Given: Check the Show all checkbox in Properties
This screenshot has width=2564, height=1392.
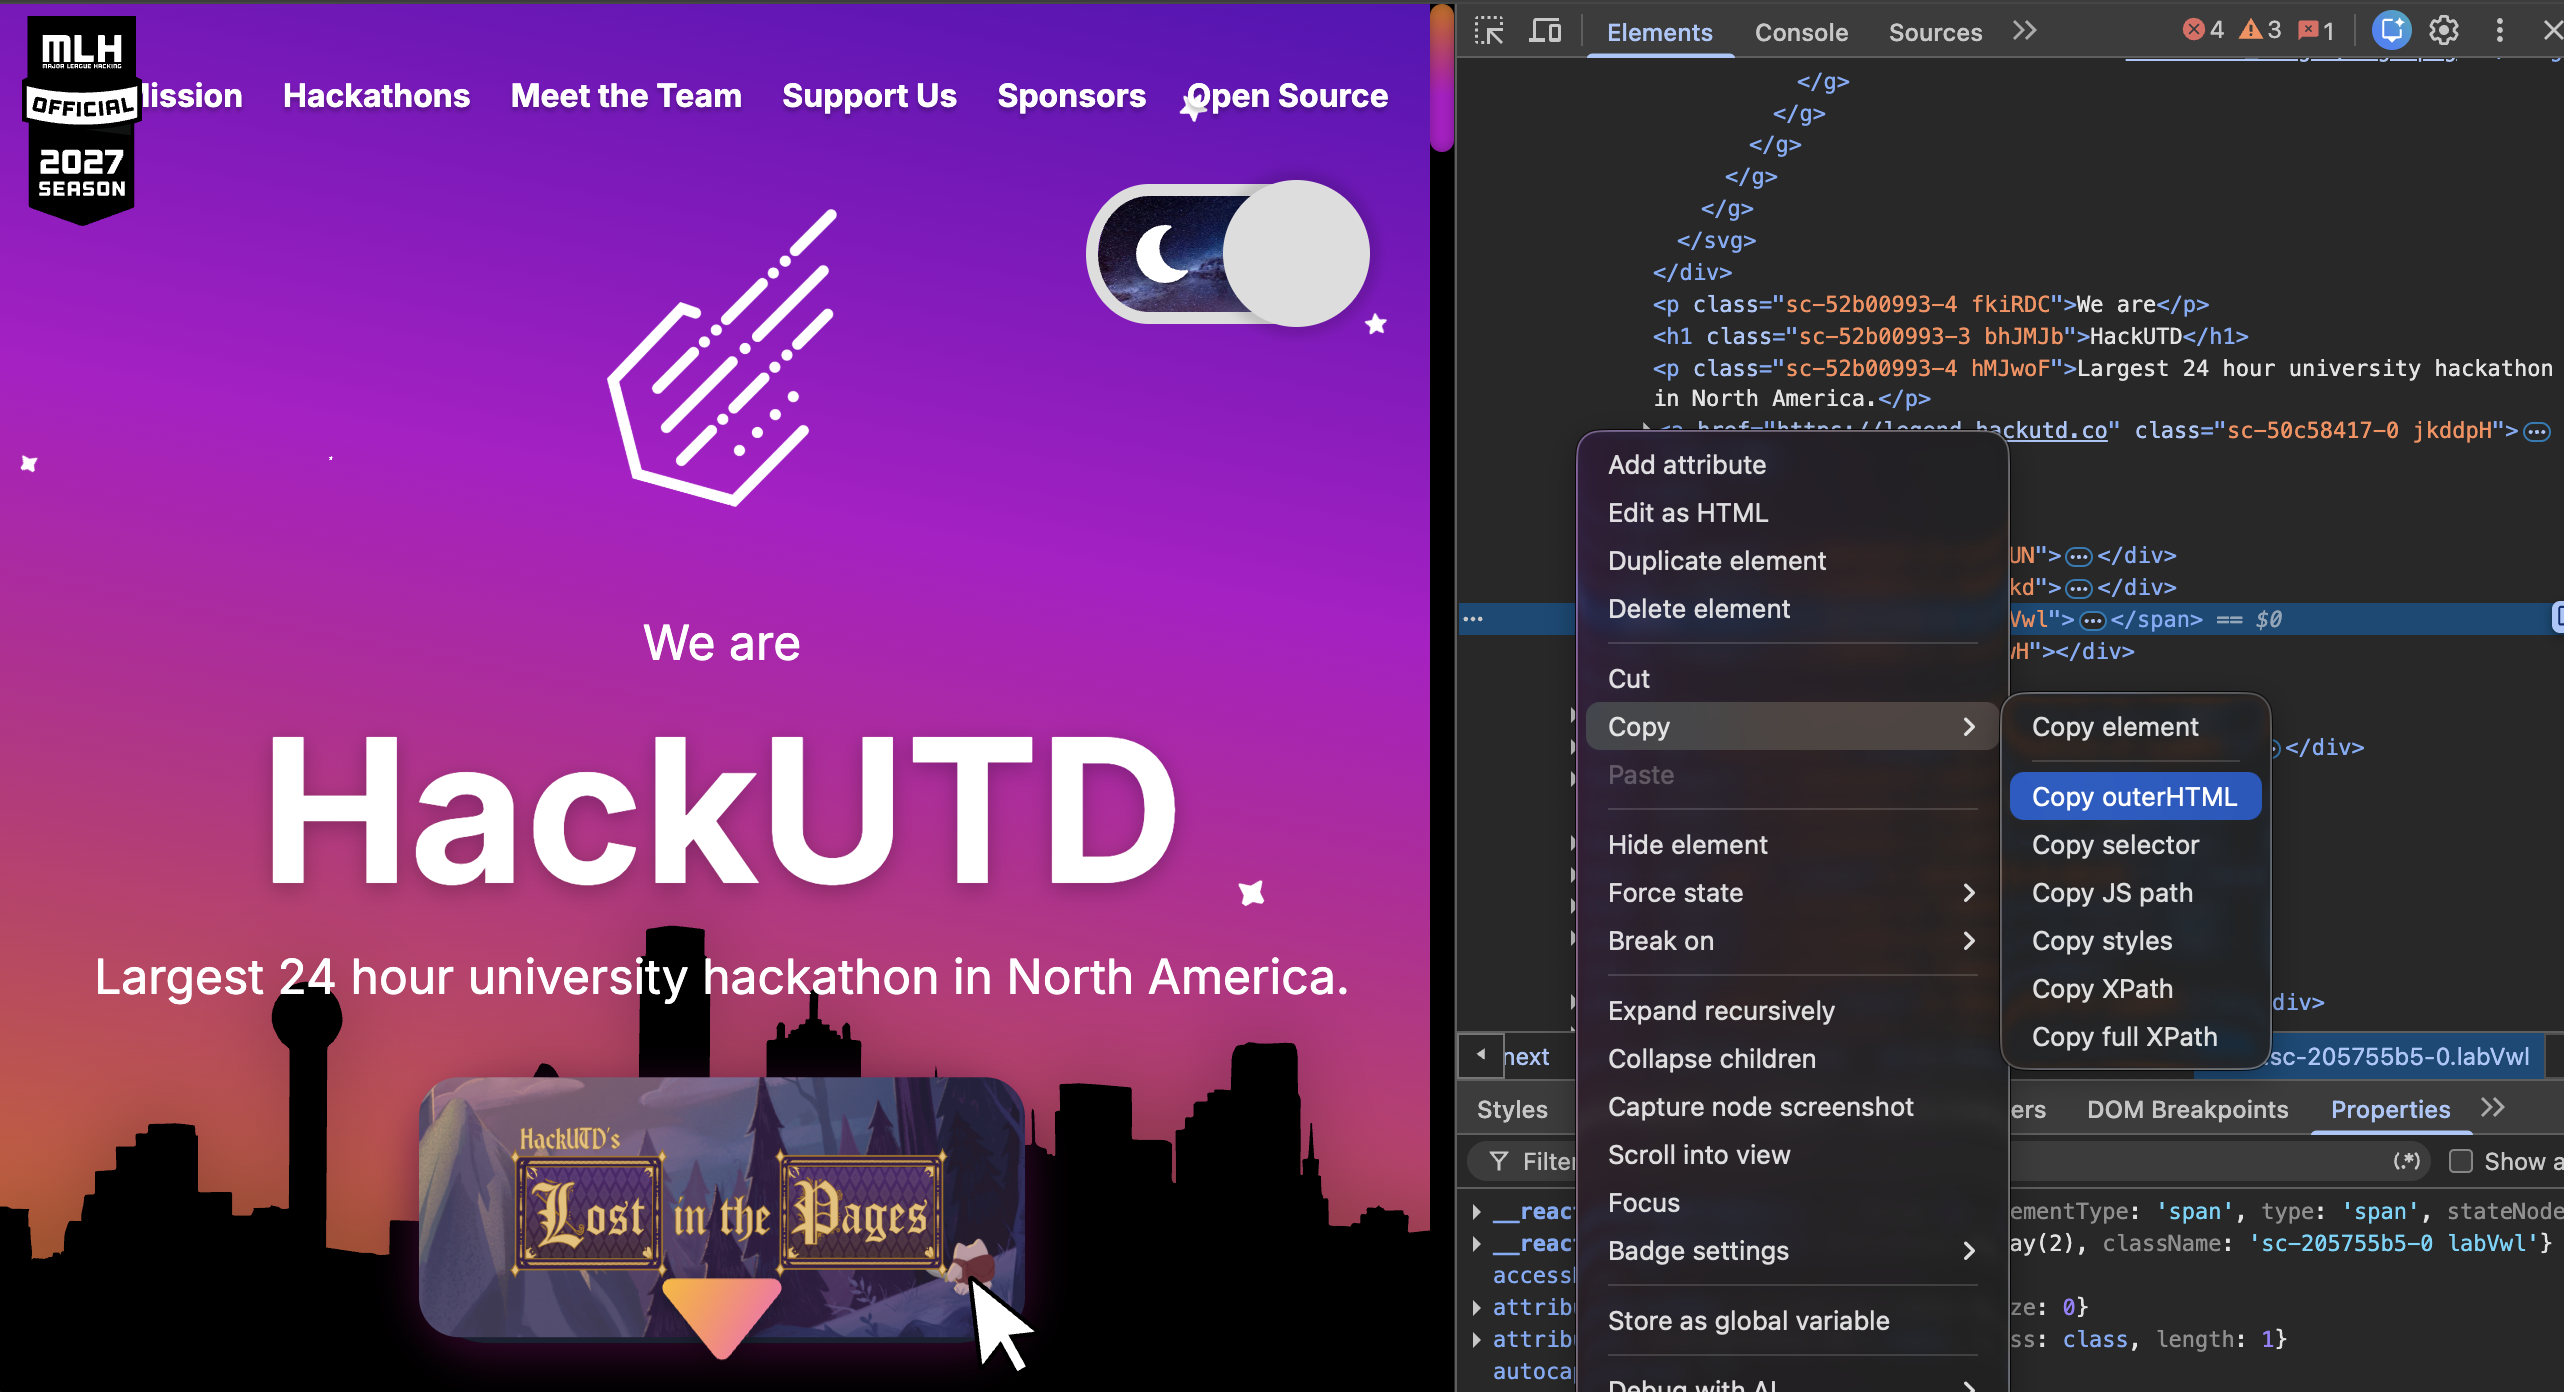Looking at the screenshot, I should tap(2461, 1161).
